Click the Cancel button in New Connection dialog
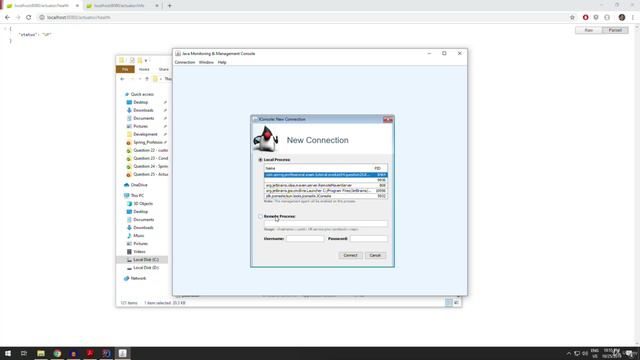The height and width of the screenshot is (360, 640). (x=375, y=256)
